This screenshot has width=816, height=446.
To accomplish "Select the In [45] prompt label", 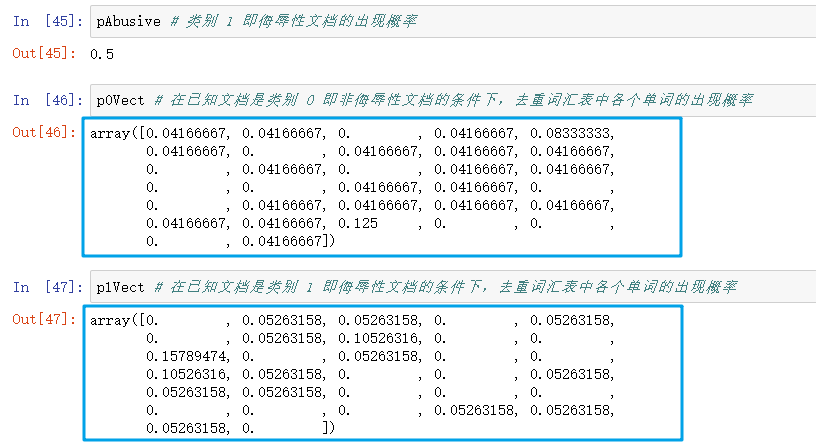I will (47, 21).
